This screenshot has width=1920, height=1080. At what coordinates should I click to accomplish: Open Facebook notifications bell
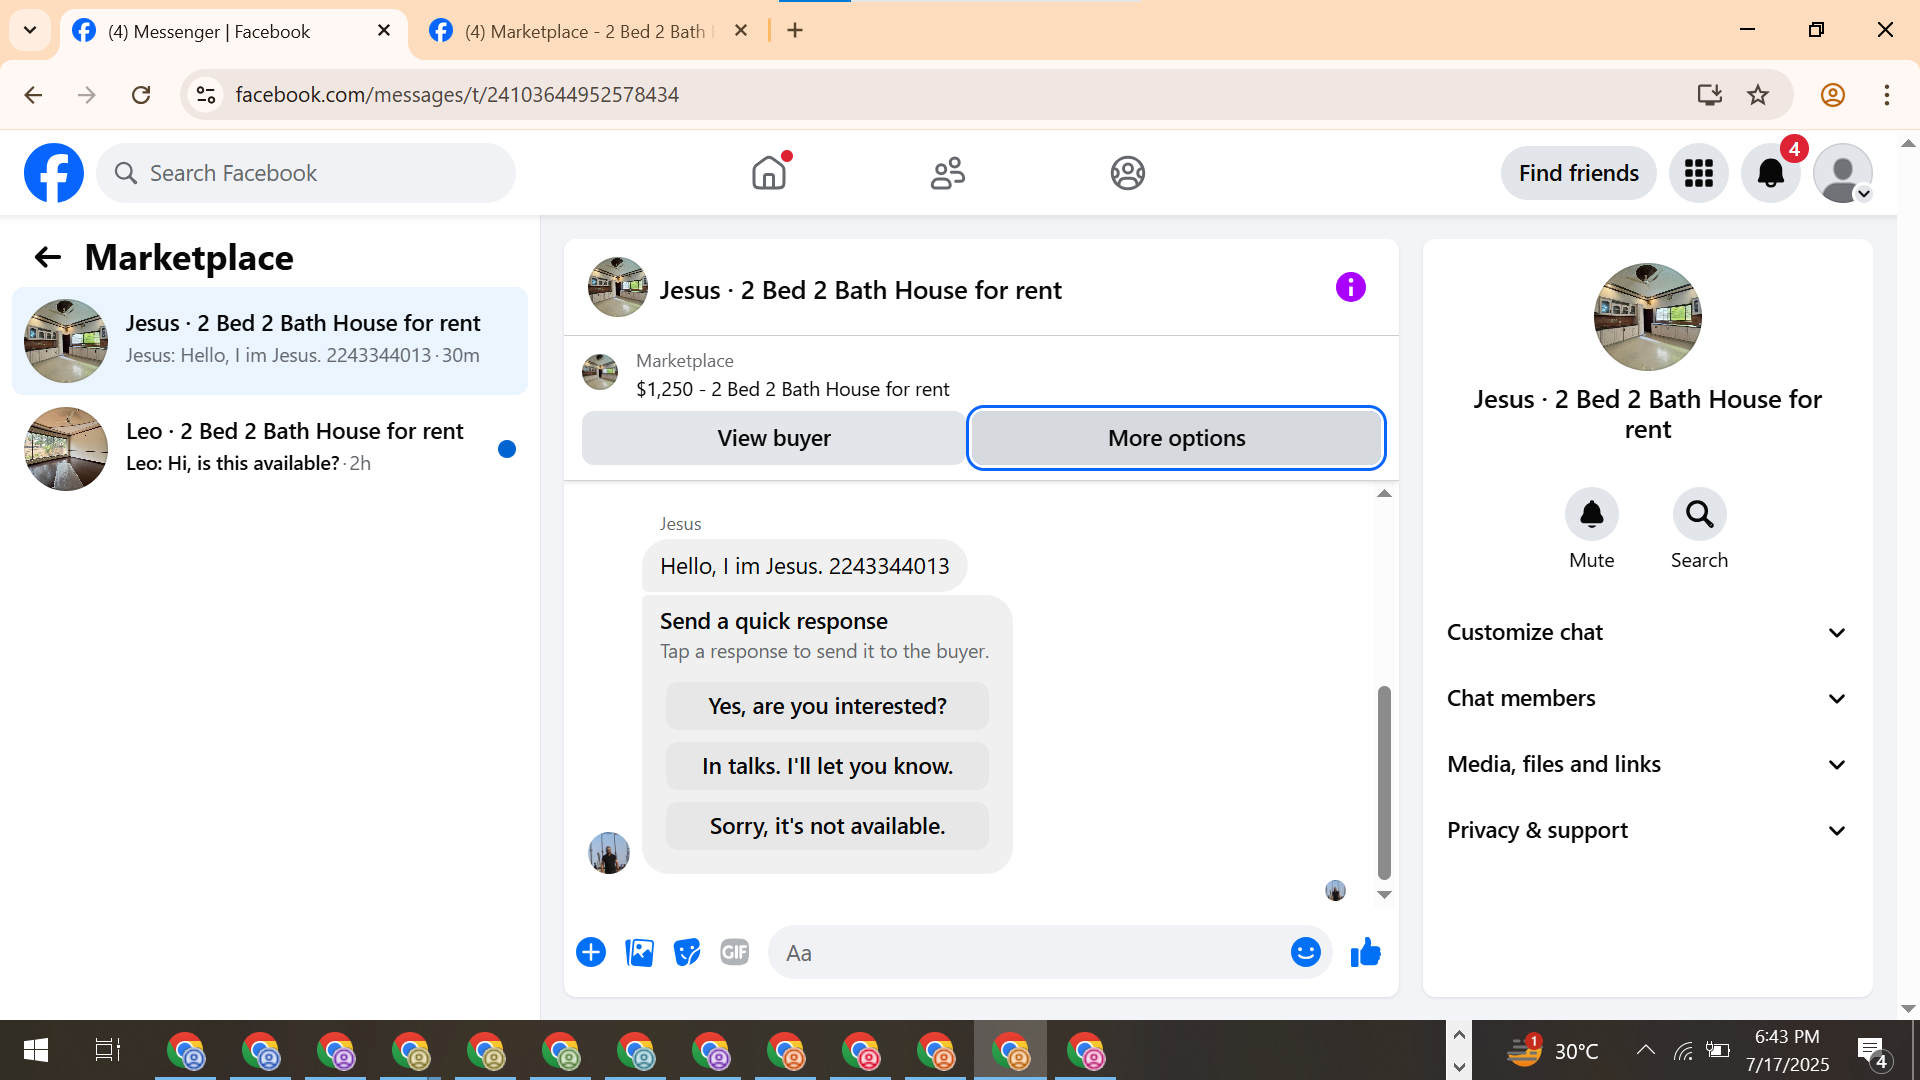[x=1770, y=173]
